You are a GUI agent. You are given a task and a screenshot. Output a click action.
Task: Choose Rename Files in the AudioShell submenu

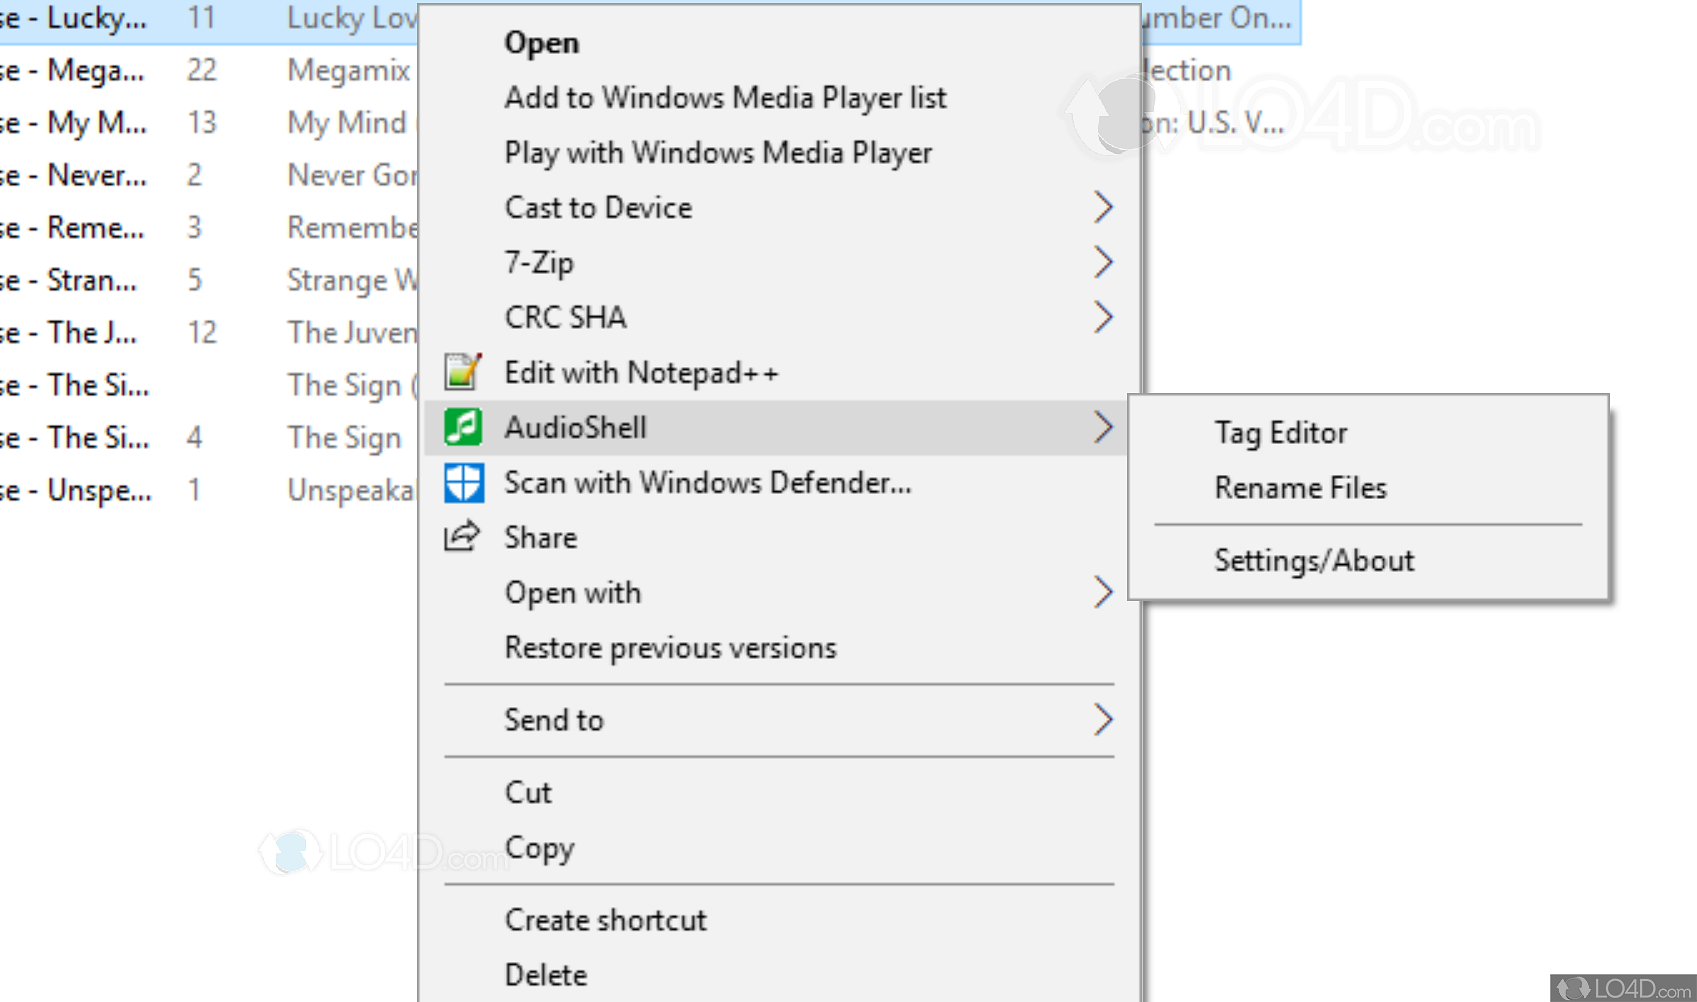click(x=1300, y=488)
